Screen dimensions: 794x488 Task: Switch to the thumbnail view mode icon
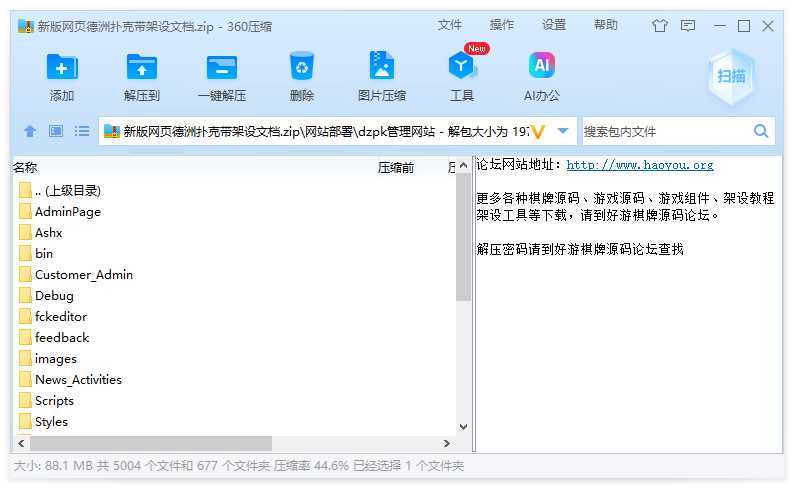point(56,131)
